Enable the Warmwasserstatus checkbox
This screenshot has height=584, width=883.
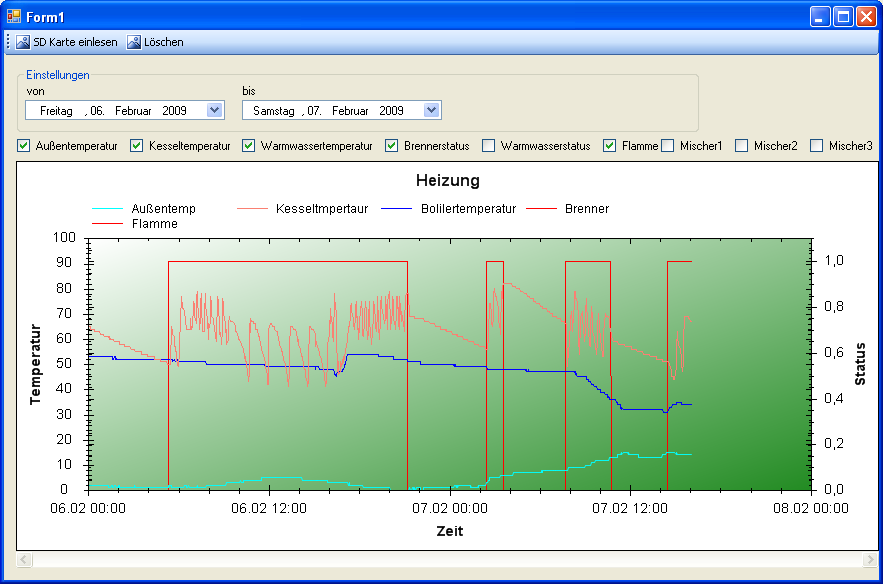click(x=488, y=146)
